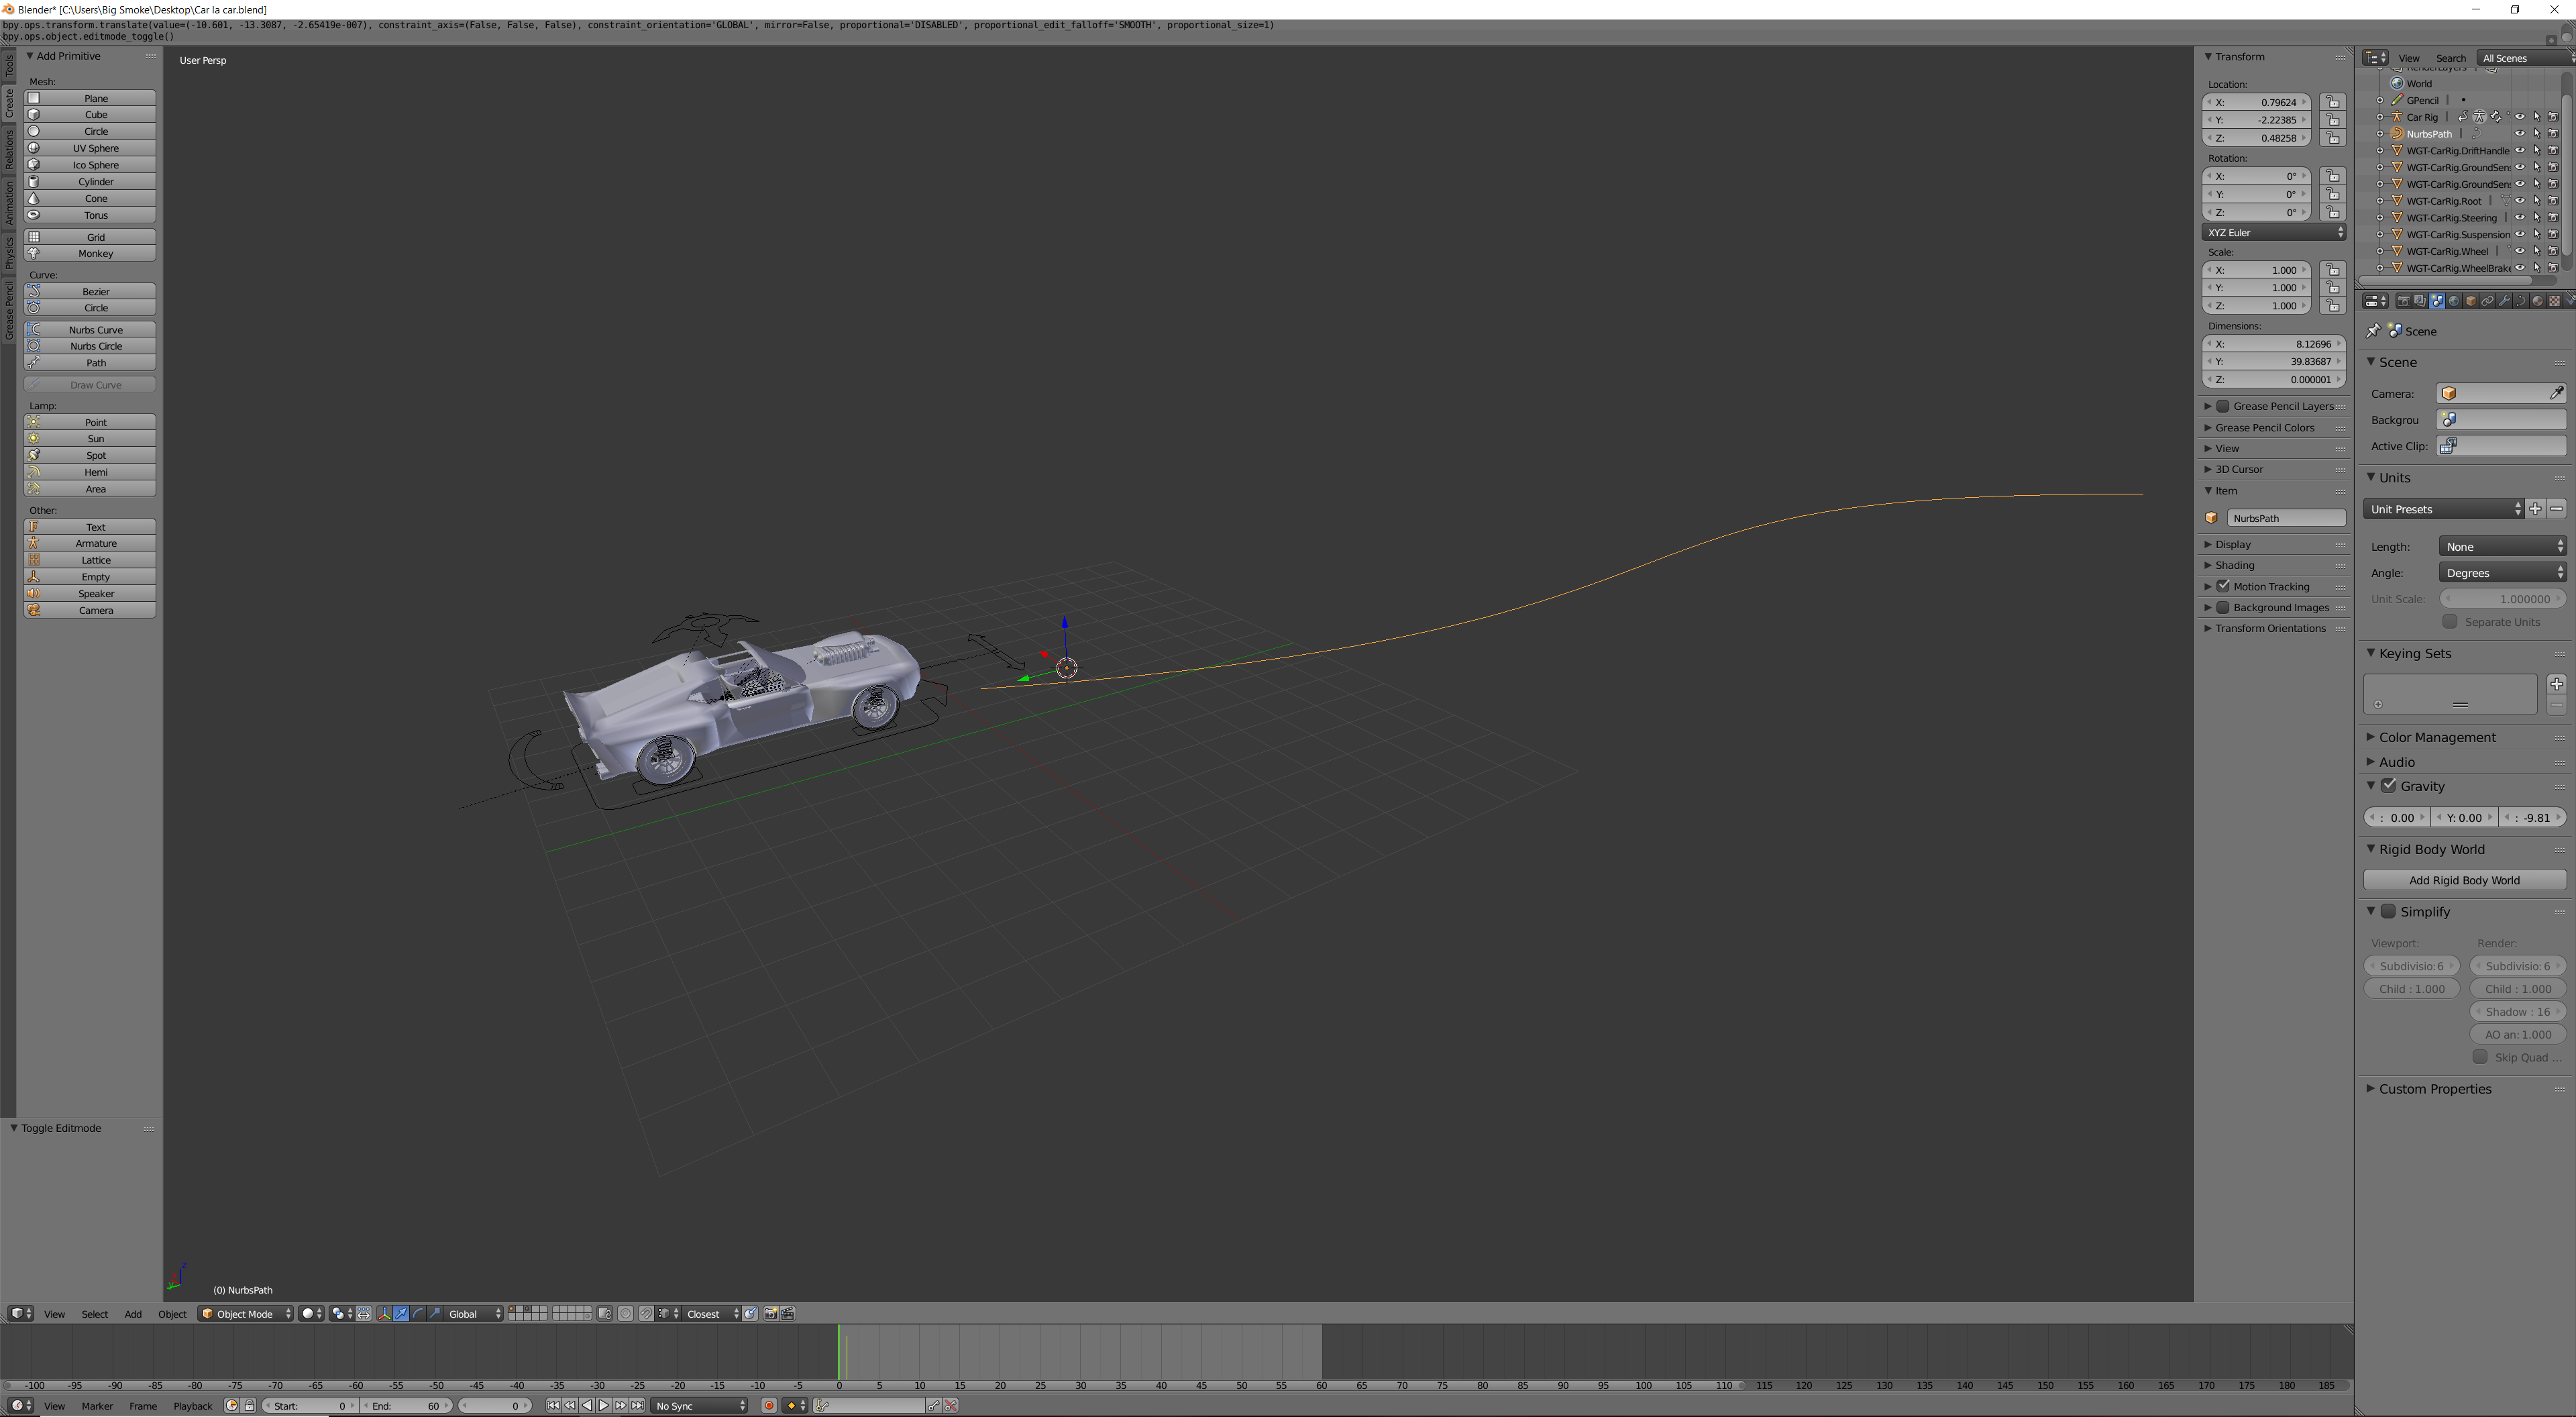2576x1417 pixels.
Task: Click the X location lock icon
Action: coord(2333,102)
